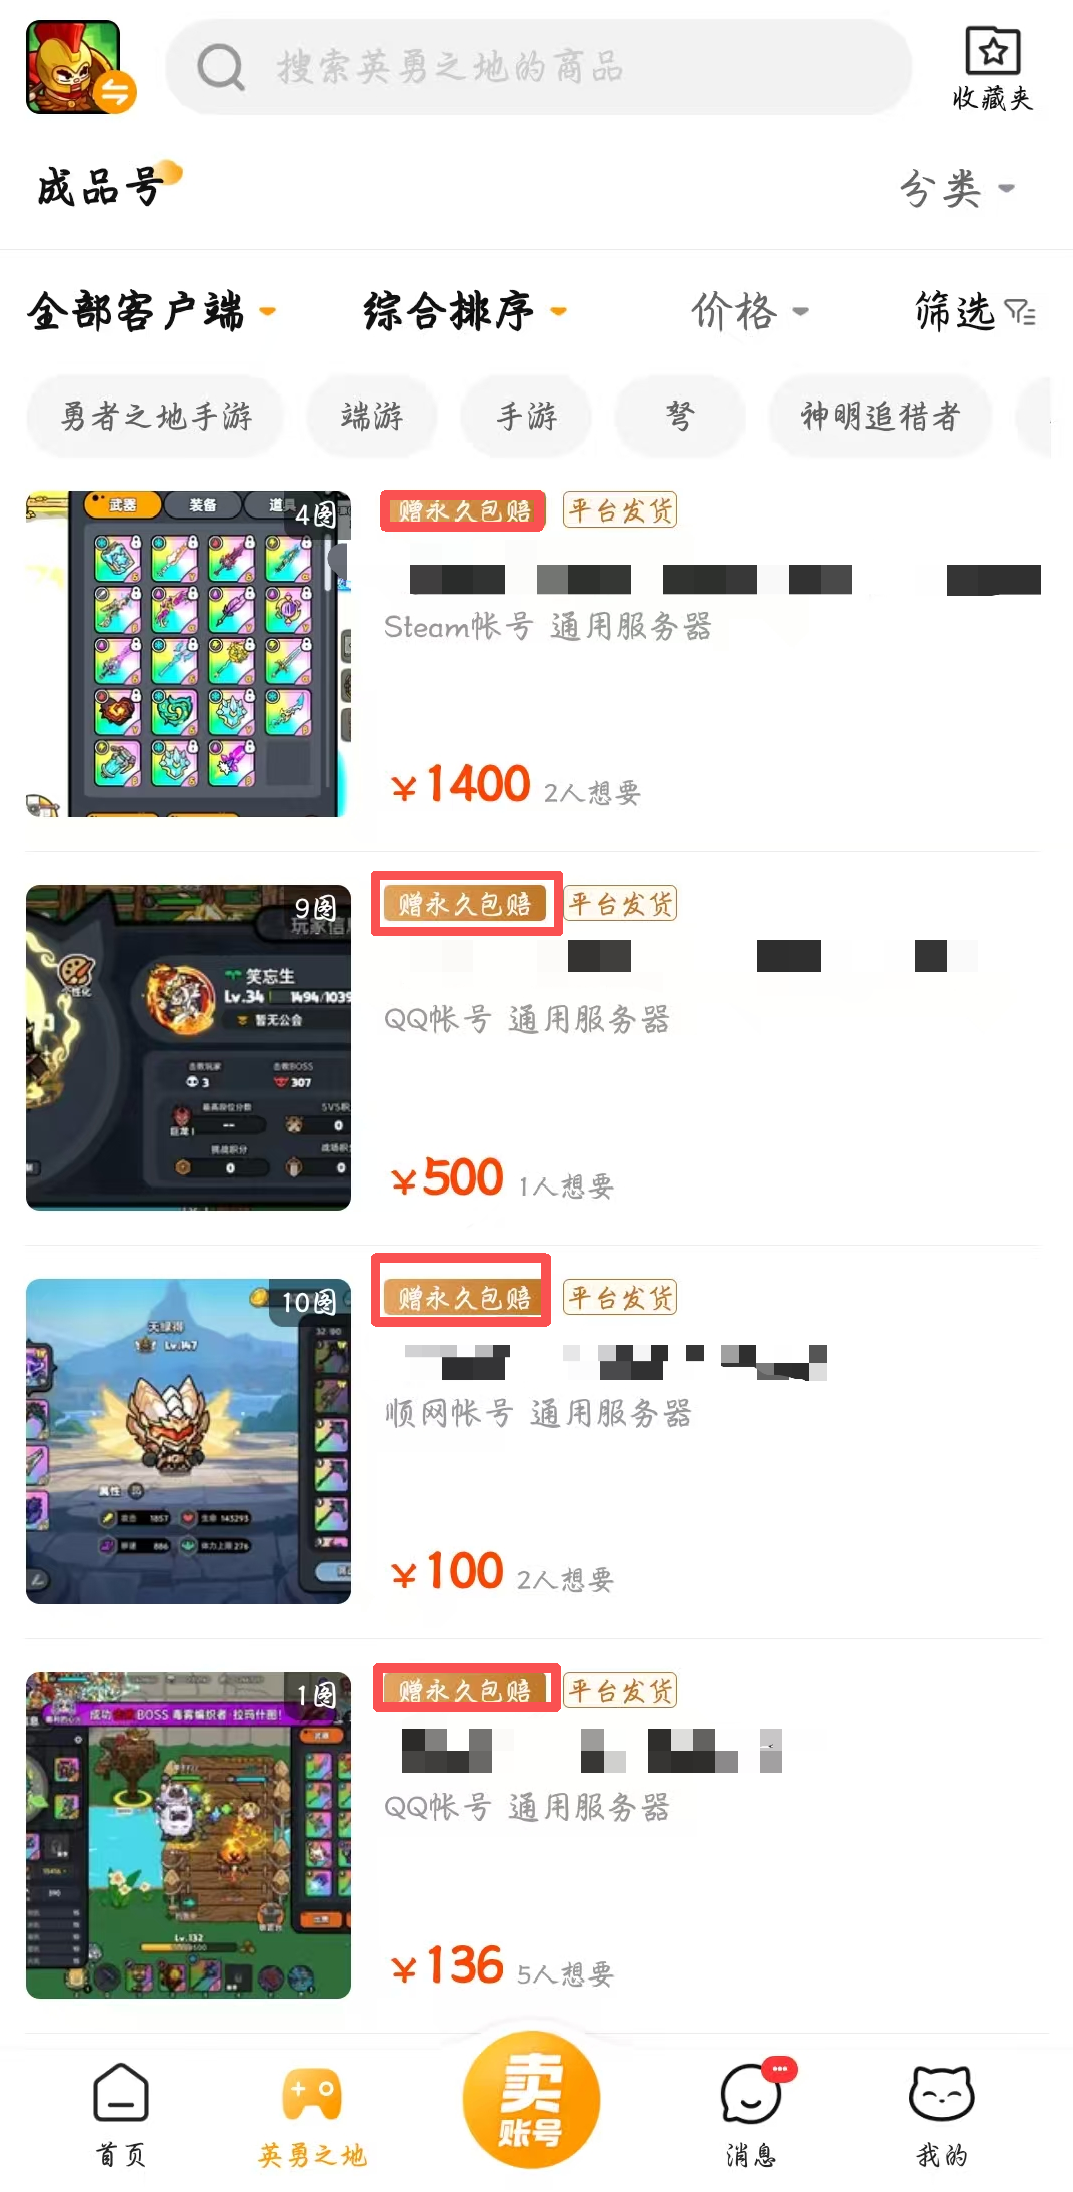Expand the 价格 price dropdown
Image resolution: width=1073 pixels, height=2192 pixels.
point(750,311)
